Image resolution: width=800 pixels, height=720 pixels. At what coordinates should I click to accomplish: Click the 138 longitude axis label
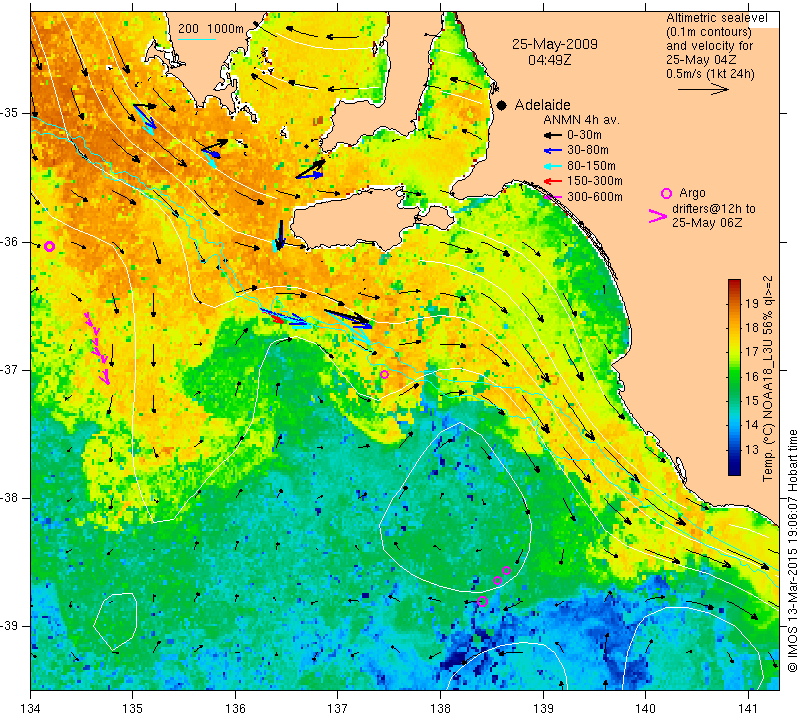pos(440,709)
